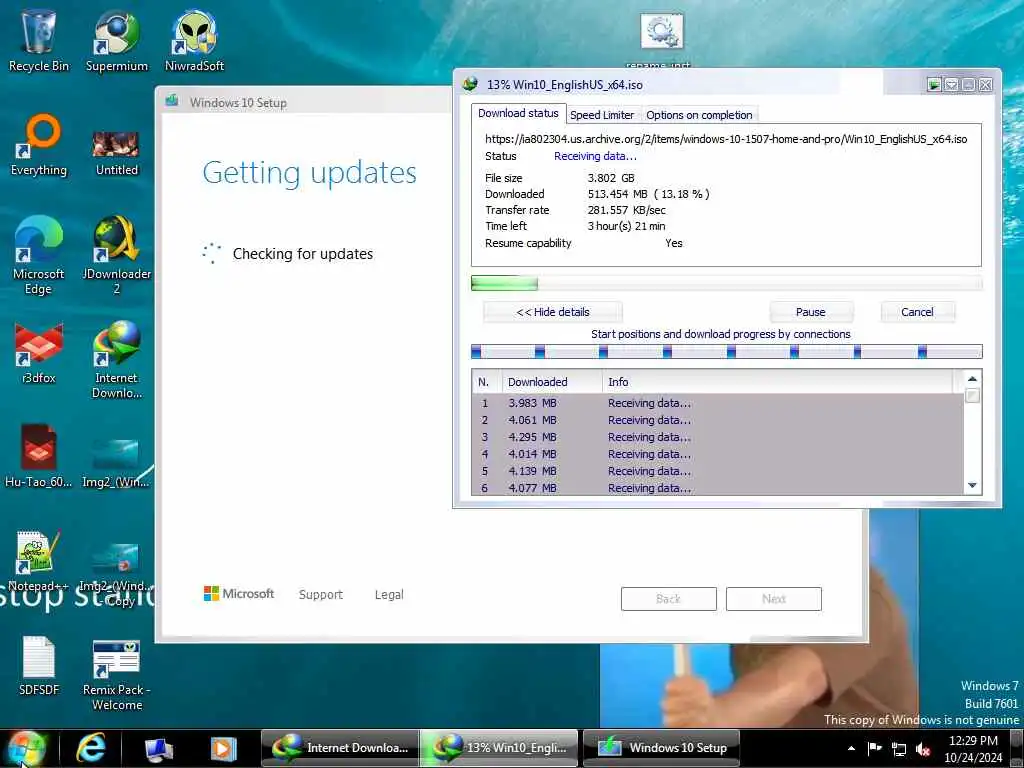Select the Img2 (Wind... Copy image icon
This screenshot has width=1024, height=768.
point(116,575)
